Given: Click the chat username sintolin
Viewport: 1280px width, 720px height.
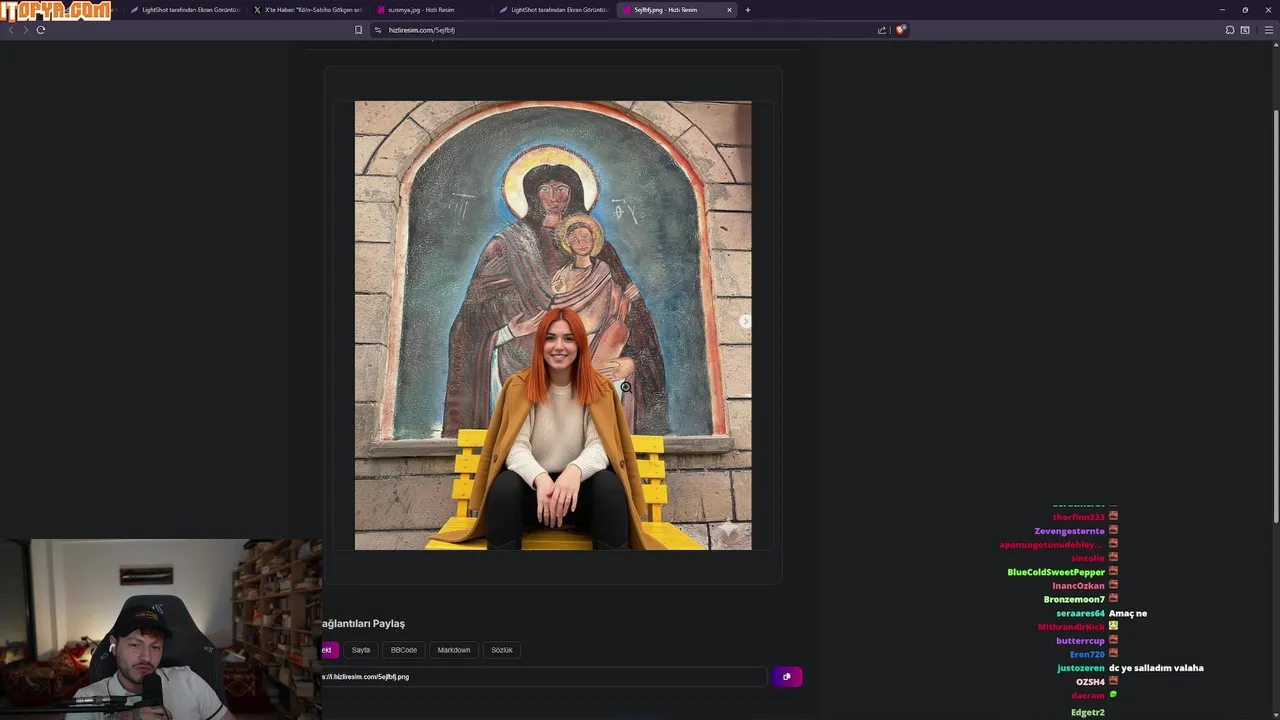Looking at the screenshot, I should click(1088, 558).
